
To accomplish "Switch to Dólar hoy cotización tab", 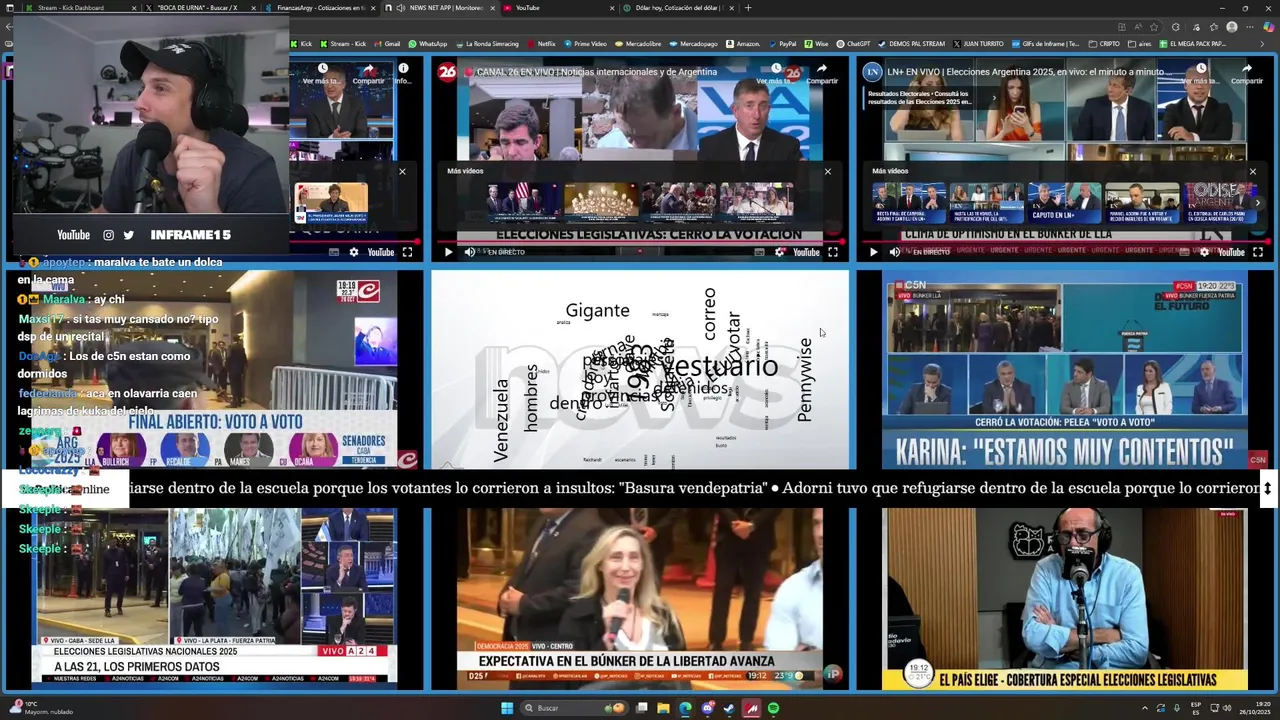I will (677, 7).
